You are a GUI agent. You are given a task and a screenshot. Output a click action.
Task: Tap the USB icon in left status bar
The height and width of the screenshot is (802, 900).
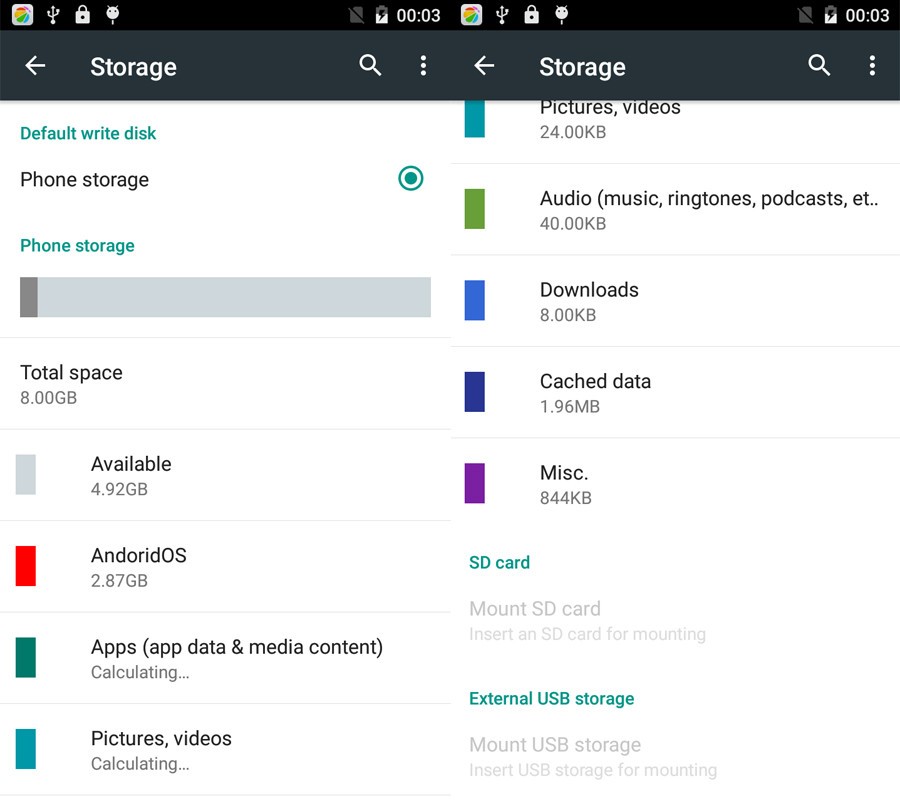53,15
